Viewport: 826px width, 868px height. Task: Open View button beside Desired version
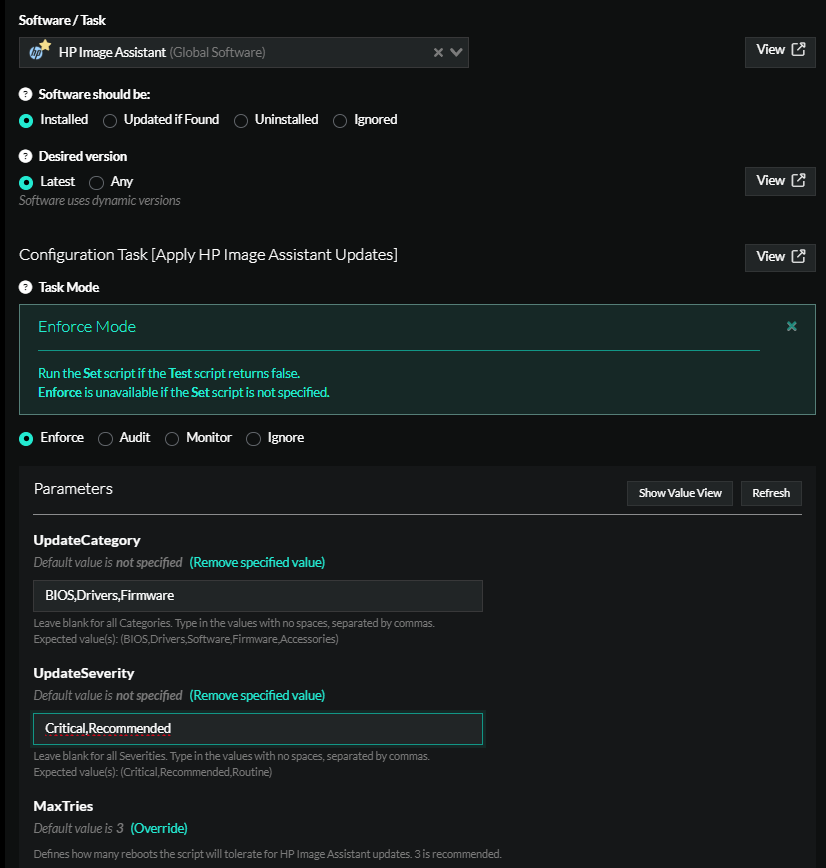(x=780, y=181)
